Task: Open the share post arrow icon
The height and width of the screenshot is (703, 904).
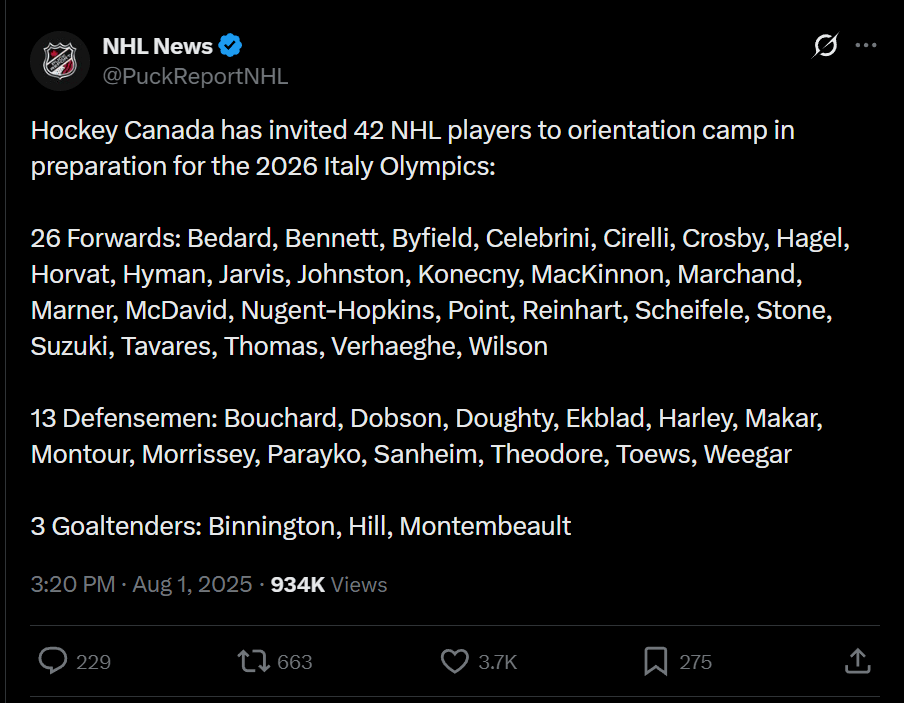Action: (857, 661)
